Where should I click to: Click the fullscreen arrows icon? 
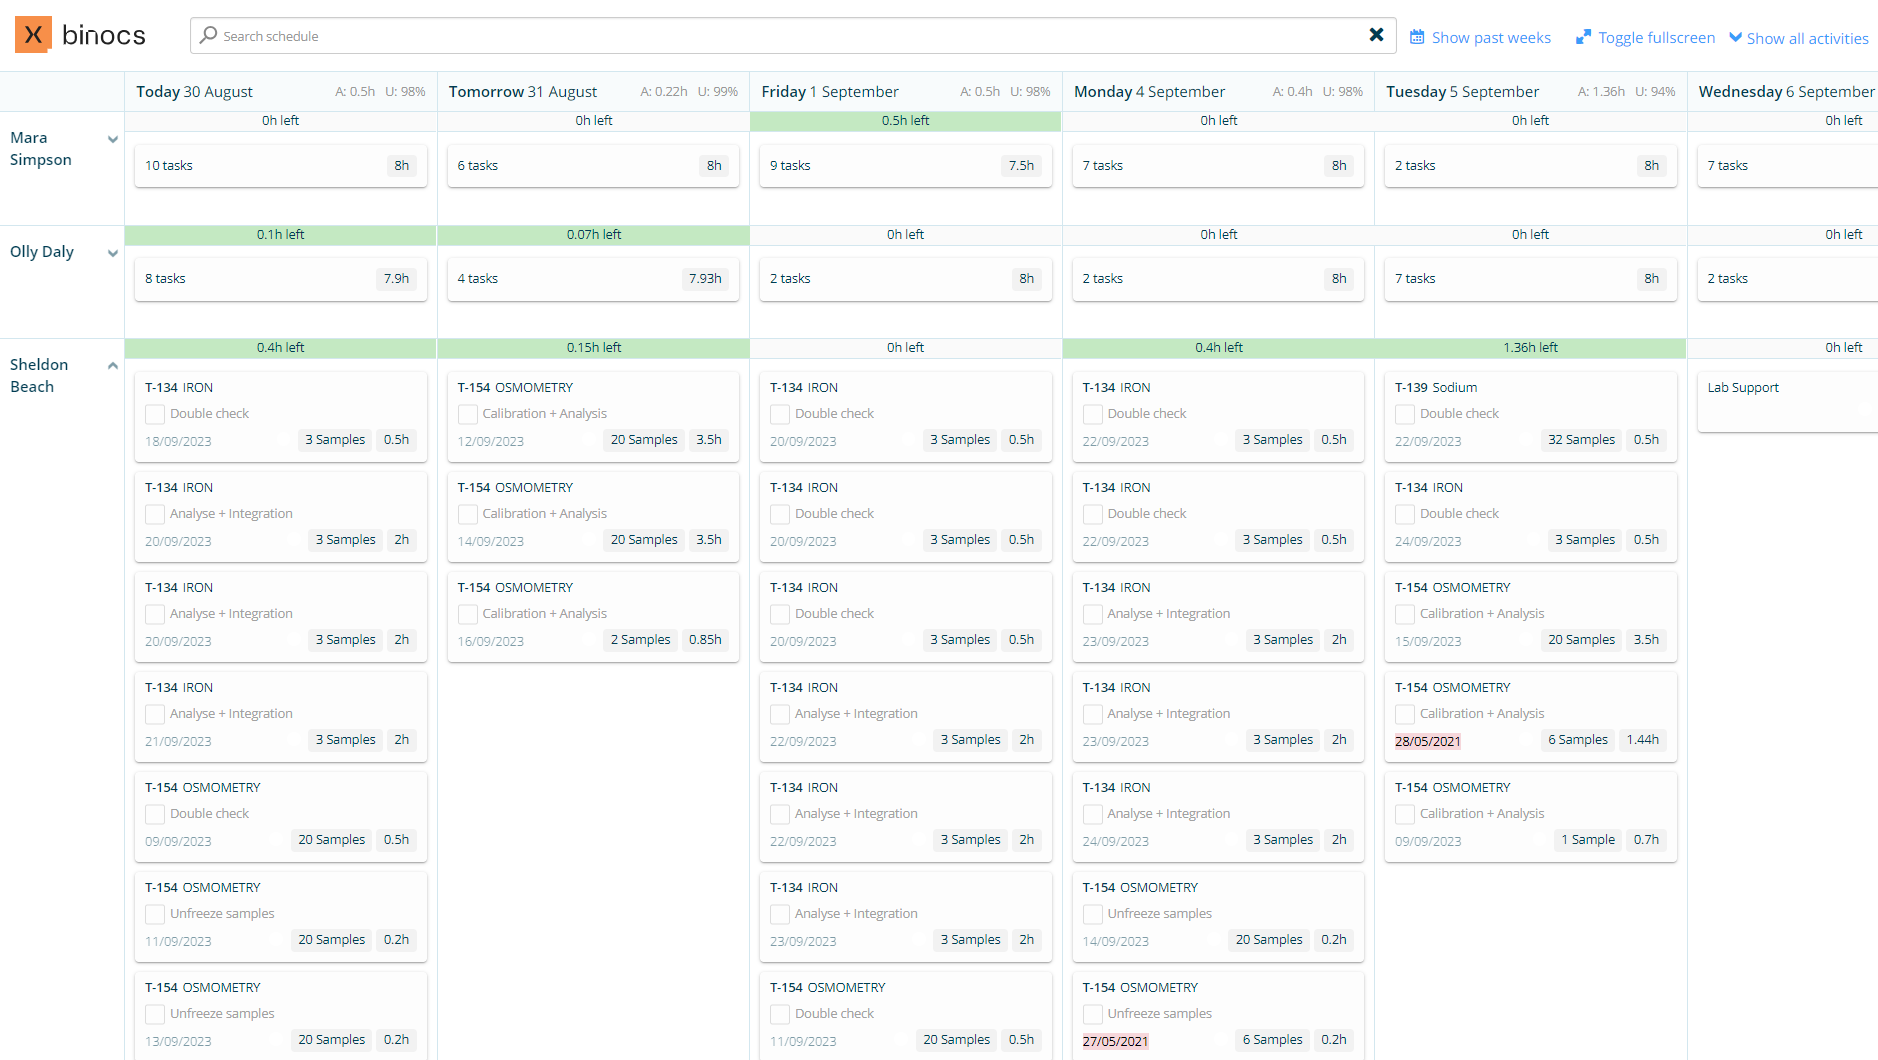click(1583, 37)
